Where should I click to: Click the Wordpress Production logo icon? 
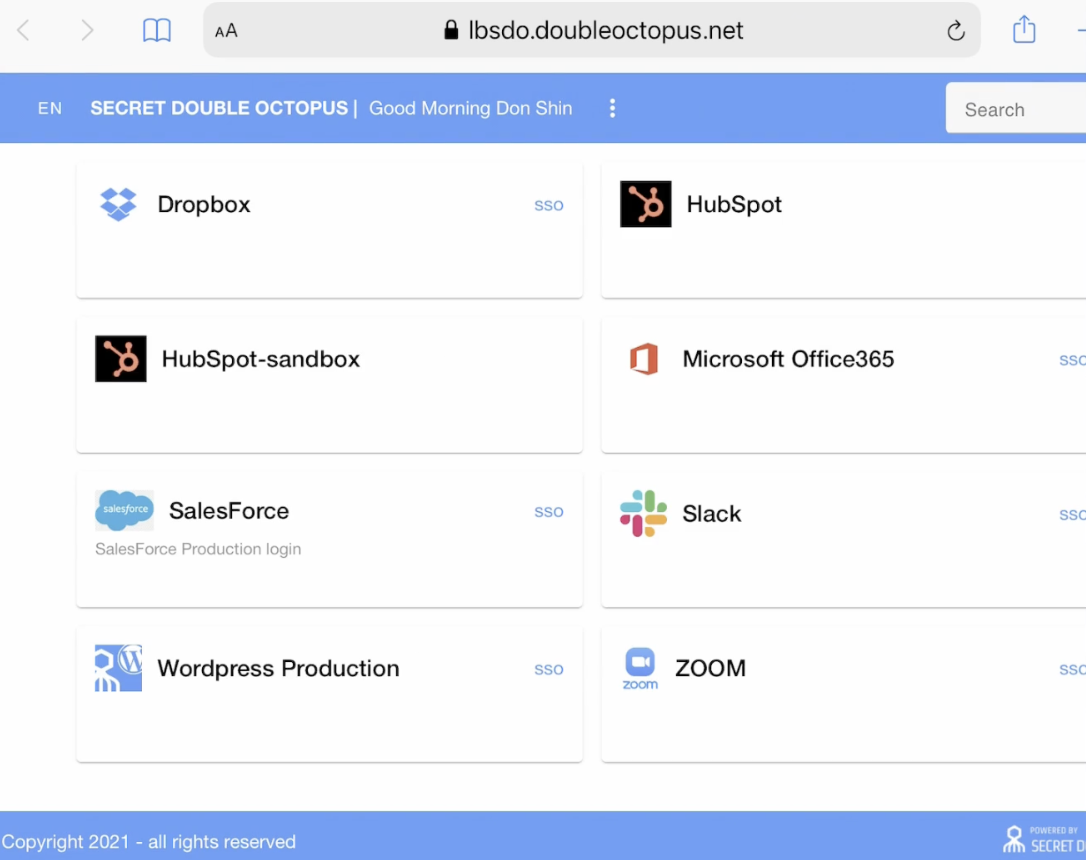click(x=118, y=668)
